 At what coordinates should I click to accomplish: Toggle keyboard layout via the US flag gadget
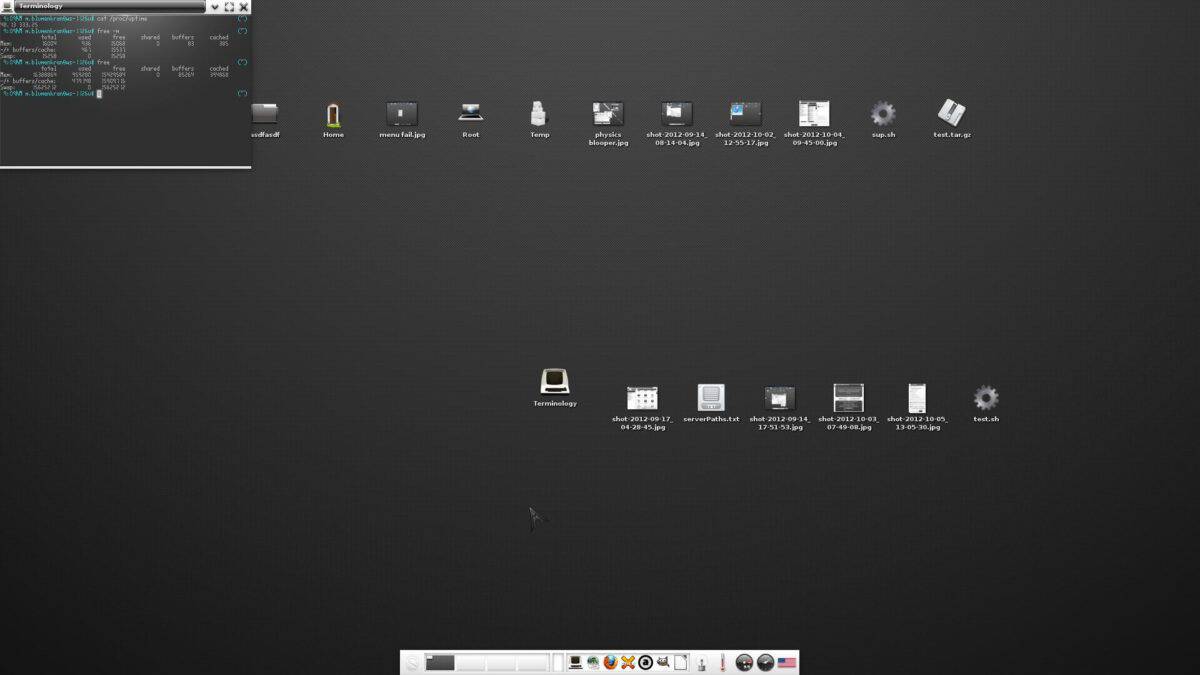coord(786,661)
